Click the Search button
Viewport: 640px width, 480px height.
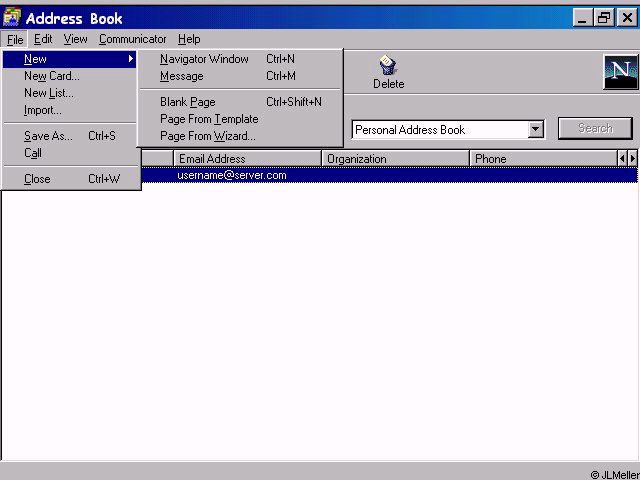(596, 128)
